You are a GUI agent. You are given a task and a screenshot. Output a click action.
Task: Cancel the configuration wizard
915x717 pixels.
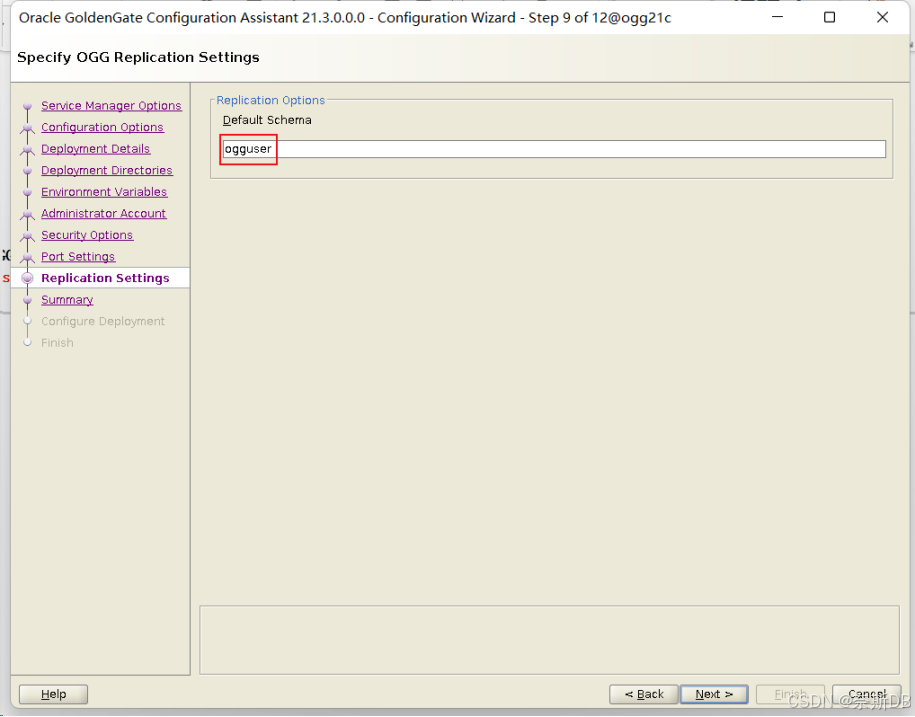(867, 694)
